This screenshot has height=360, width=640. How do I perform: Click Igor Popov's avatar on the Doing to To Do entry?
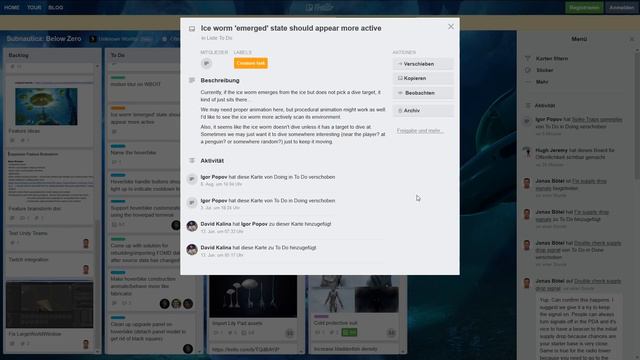click(x=192, y=179)
